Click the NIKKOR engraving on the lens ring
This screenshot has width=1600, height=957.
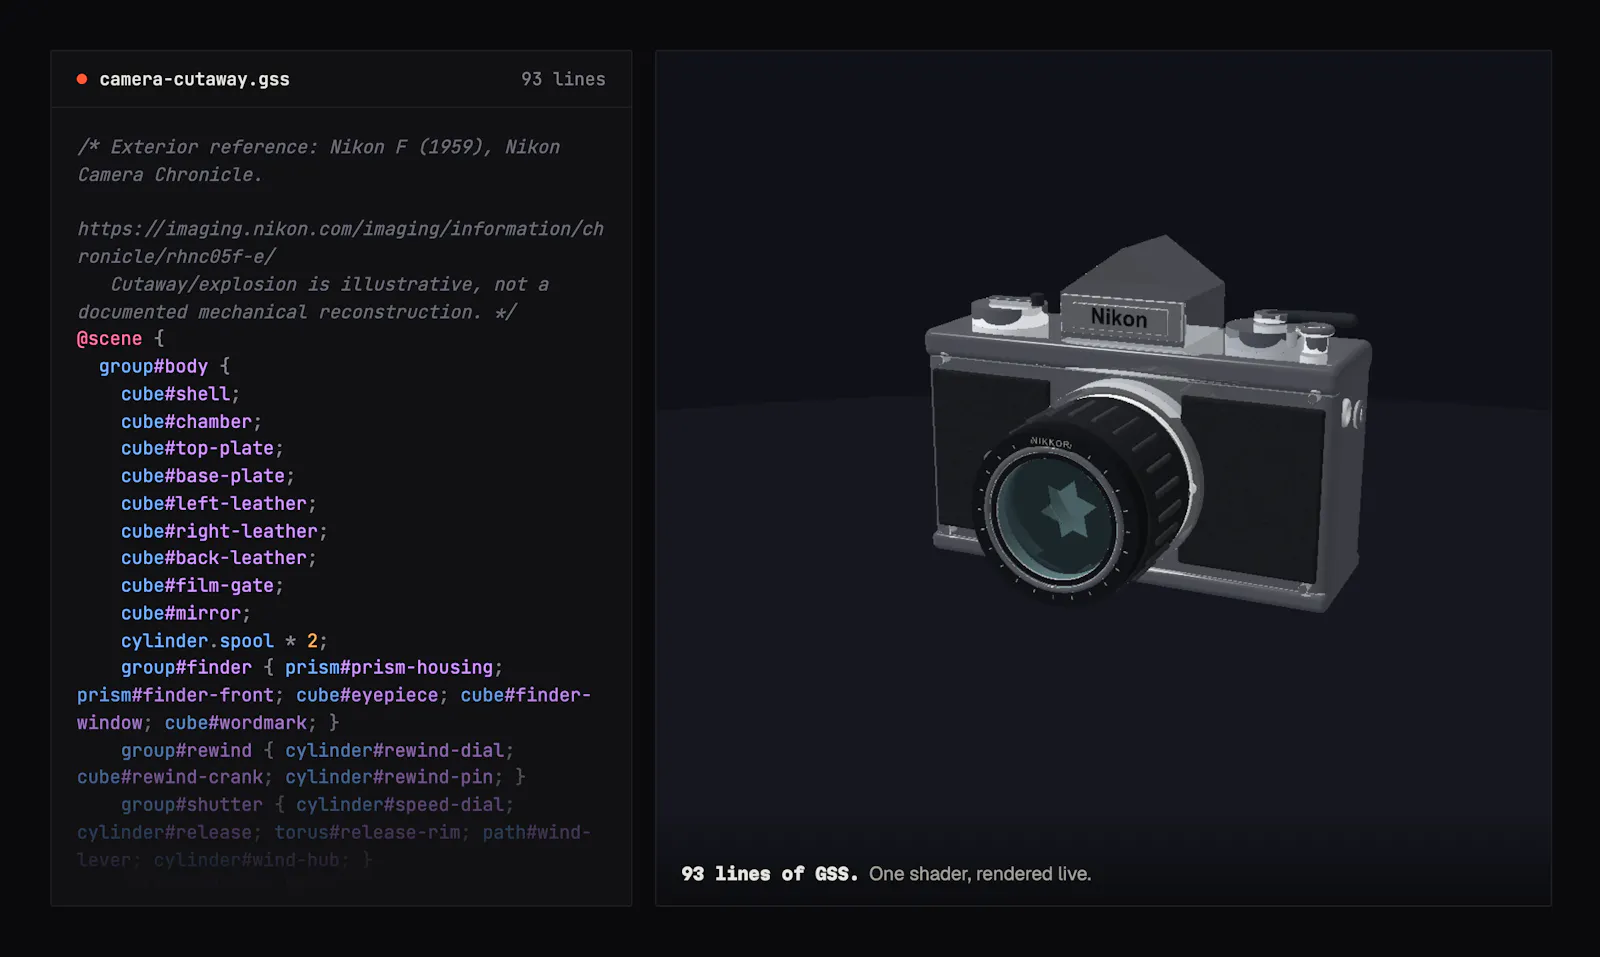pos(1050,441)
